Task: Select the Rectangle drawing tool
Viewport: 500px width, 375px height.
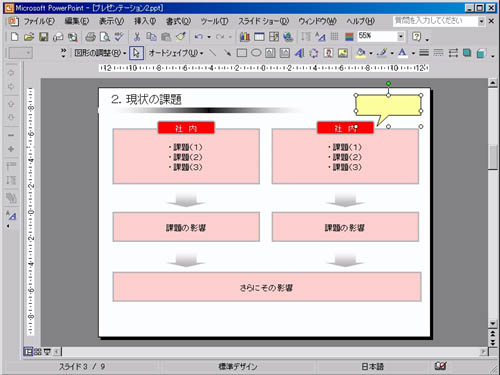Action: click(x=241, y=53)
